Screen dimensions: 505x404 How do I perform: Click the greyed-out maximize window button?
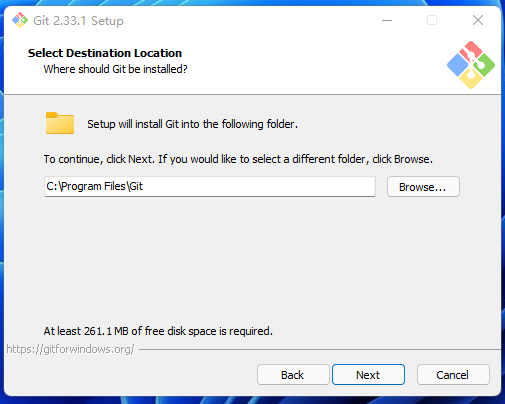coord(432,20)
